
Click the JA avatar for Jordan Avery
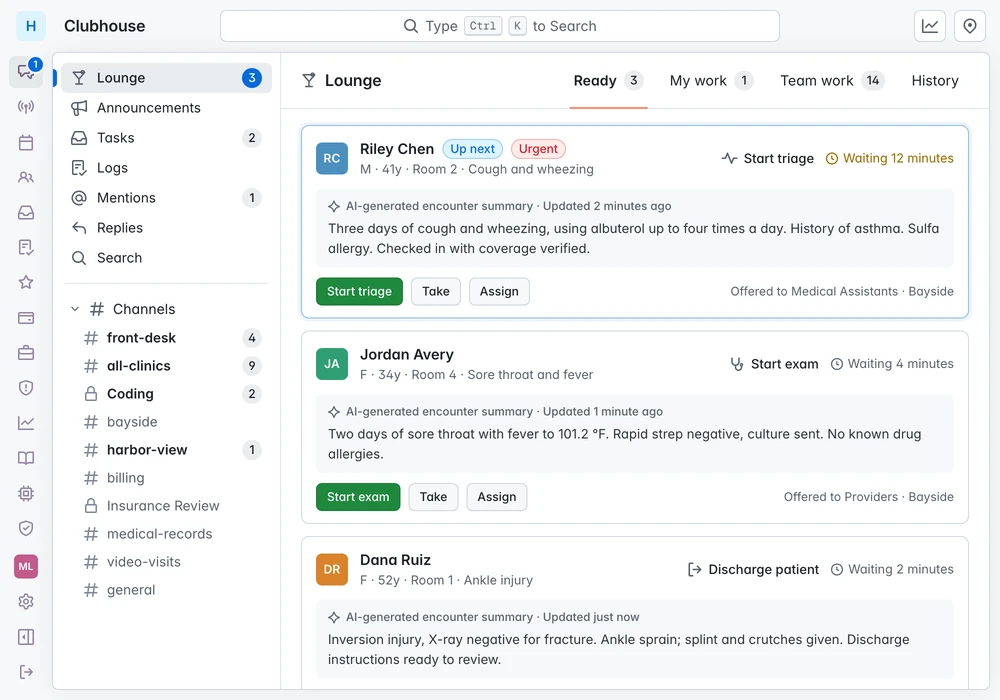(332, 363)
